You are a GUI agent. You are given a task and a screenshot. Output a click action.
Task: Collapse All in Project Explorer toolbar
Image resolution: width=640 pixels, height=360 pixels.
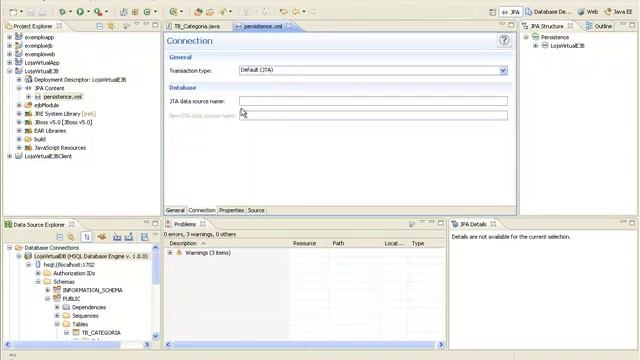click(99, 26)
